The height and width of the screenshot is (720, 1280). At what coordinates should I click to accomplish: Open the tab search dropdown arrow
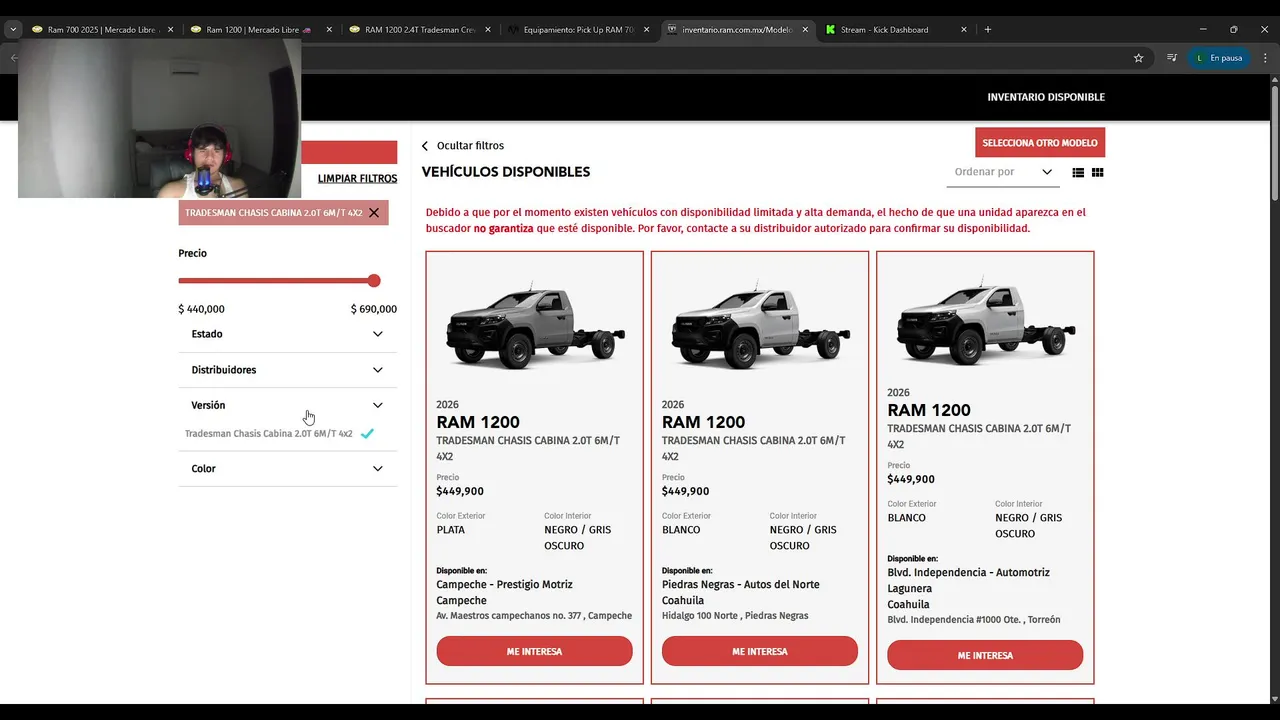pyautogui.click(x=13, y=30)
